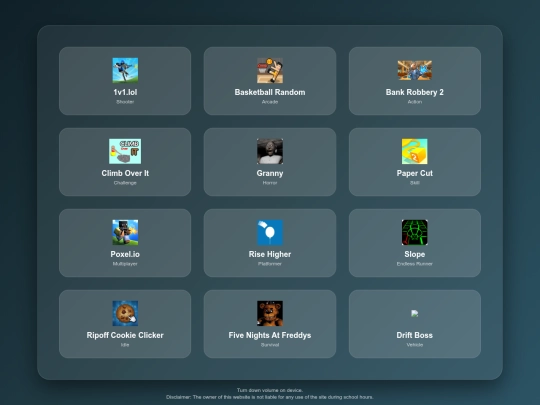Image resolution: width=540 pixels, height=405 pixels.
Task: Click the "Granny" game title
Action: (x=270, y=173)
